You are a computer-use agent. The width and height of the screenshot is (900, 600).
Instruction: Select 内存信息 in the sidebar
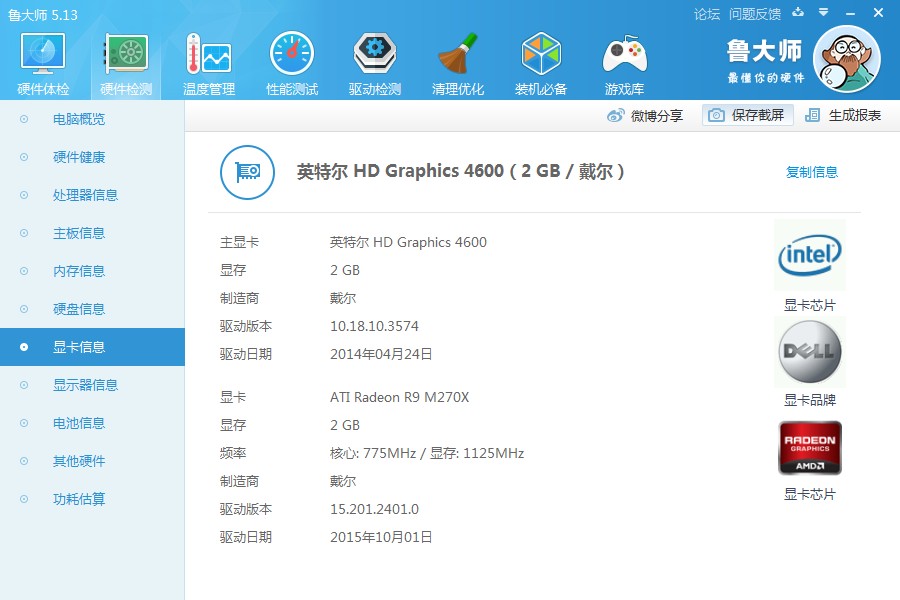92,271
